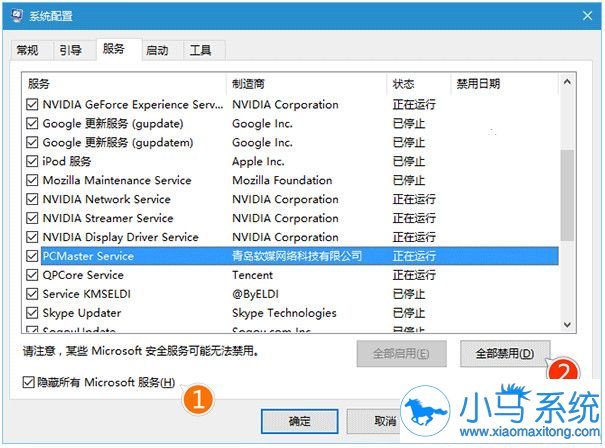Uncheck the Skype Updater checkbox
605x448 pixels.
point(32,313)
